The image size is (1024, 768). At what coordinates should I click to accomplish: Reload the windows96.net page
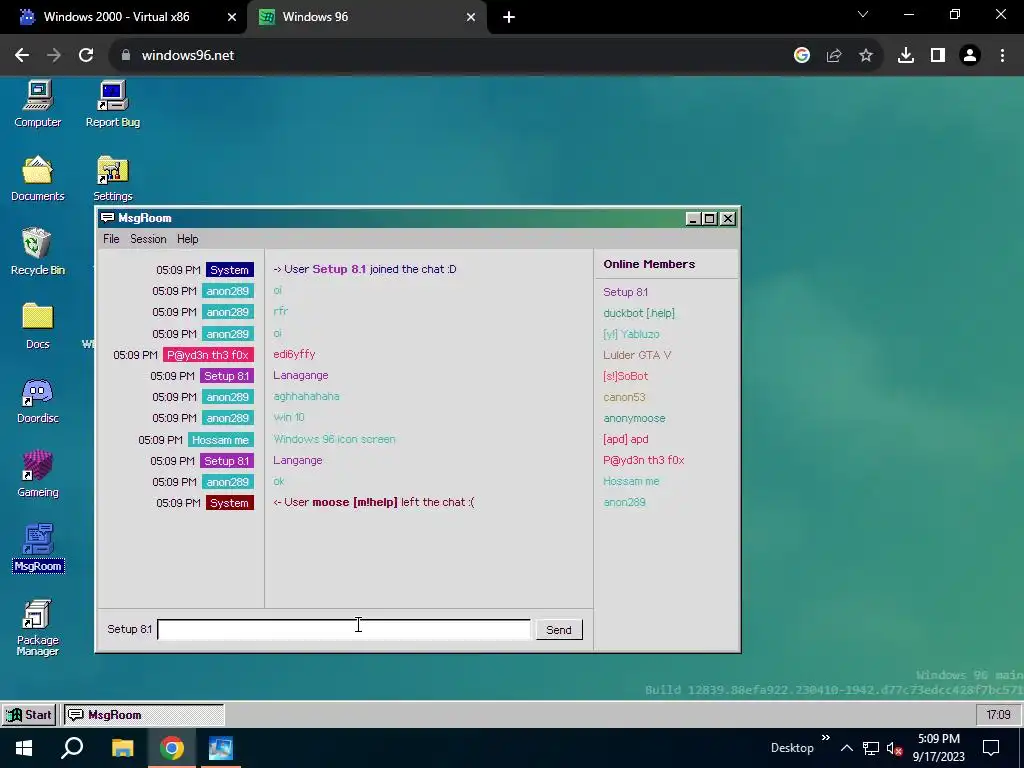point(86,56)
